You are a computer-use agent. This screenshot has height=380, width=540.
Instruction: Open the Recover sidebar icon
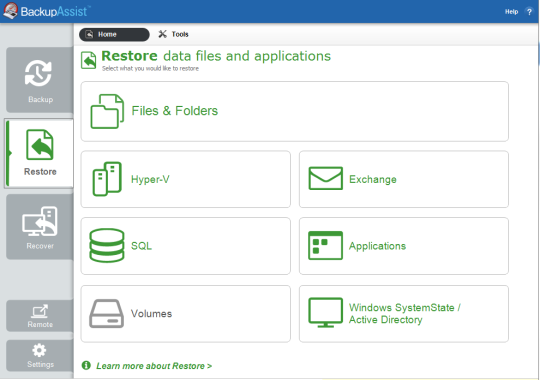pos(40,221)
